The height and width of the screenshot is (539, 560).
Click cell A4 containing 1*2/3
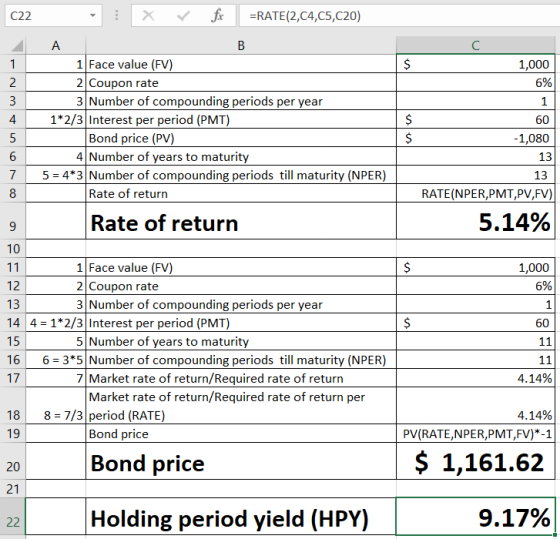pos(56,120)
